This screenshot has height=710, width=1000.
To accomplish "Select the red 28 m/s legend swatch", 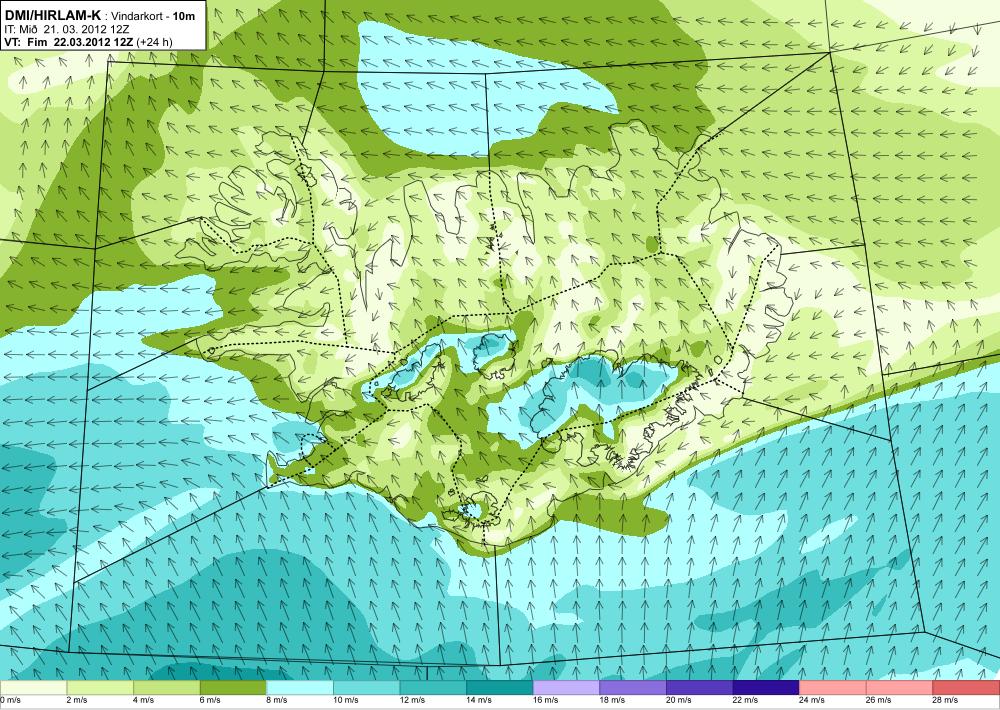I will [966, 688].
